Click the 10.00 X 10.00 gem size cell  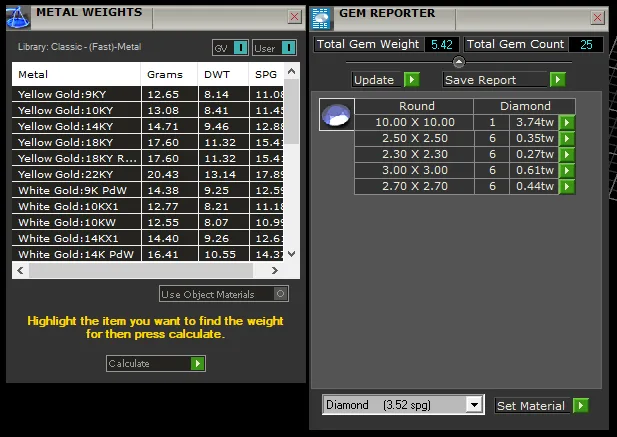[414, 122]
